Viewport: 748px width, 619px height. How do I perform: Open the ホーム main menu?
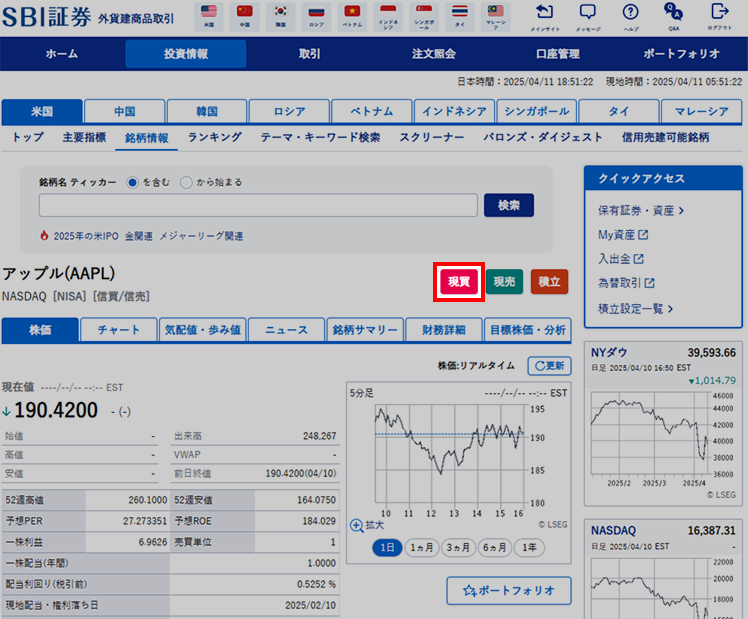62,54
